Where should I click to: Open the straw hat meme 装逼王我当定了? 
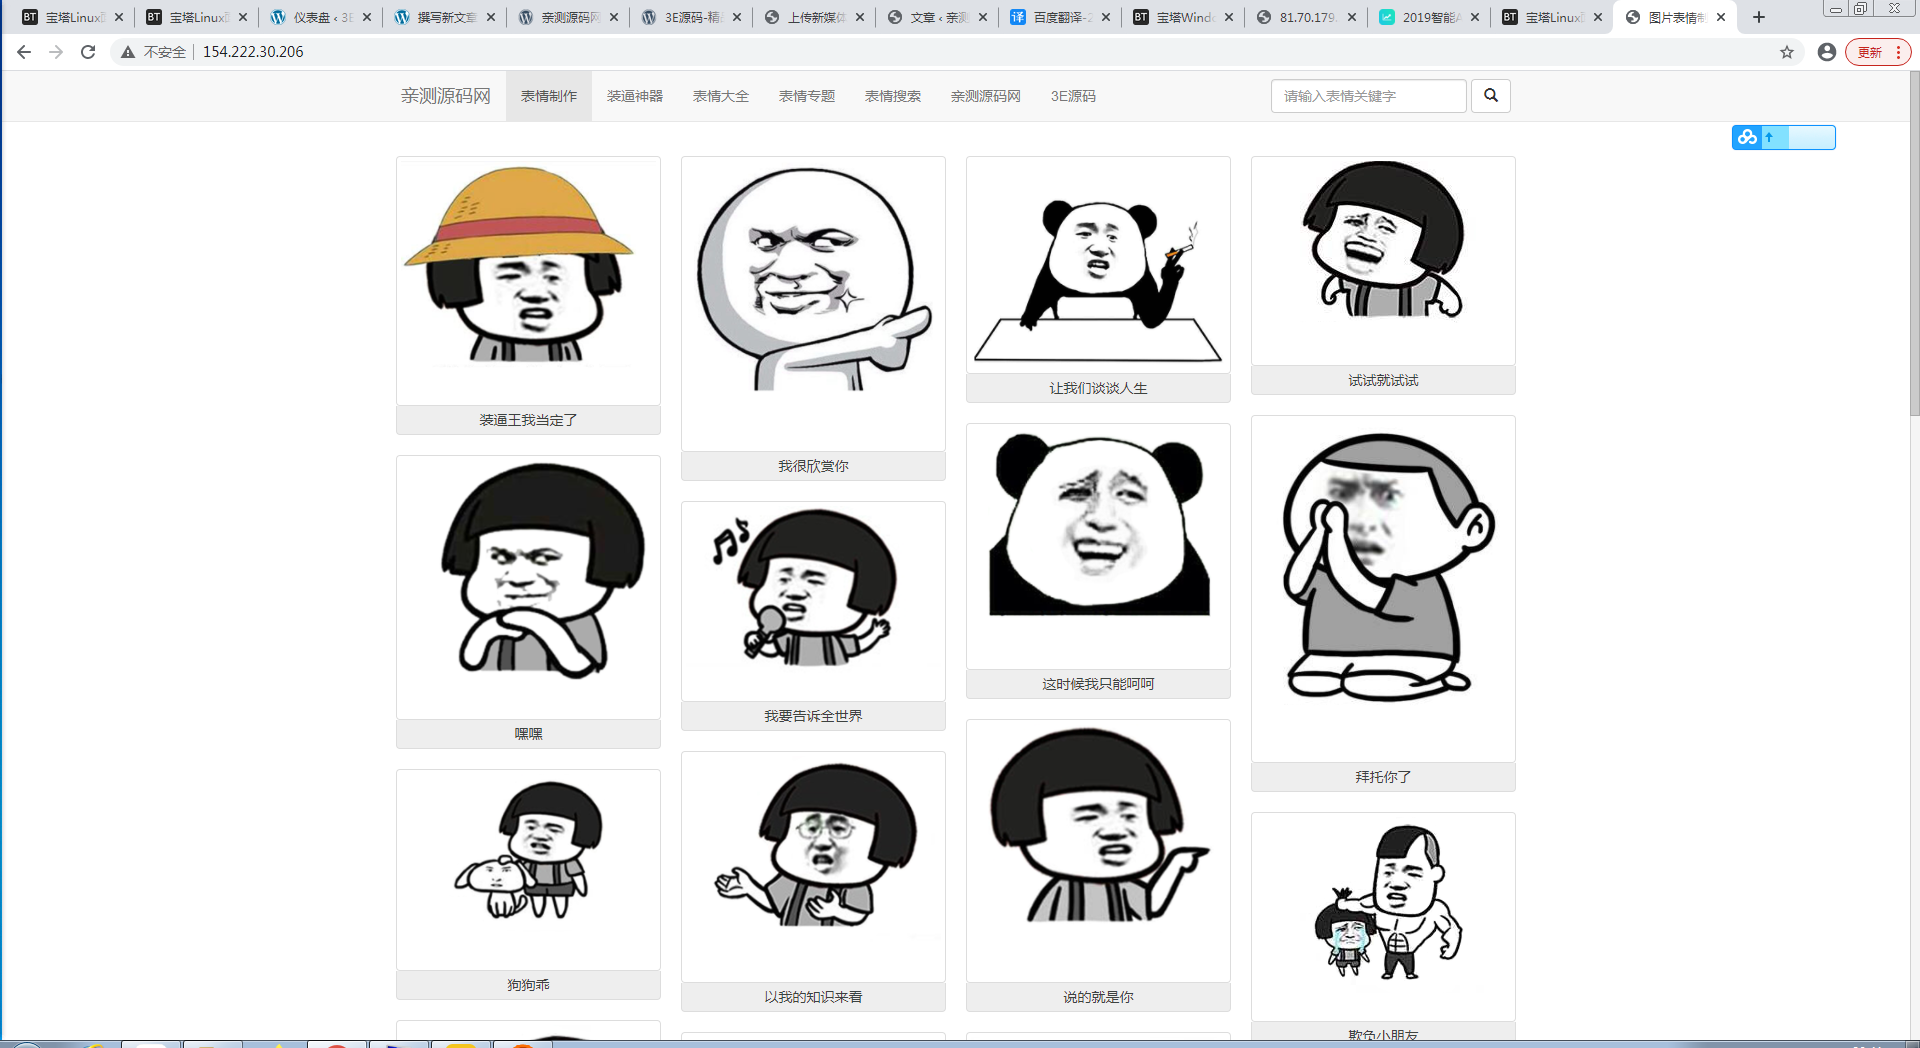pyautogui.click(x=528, y=281)
